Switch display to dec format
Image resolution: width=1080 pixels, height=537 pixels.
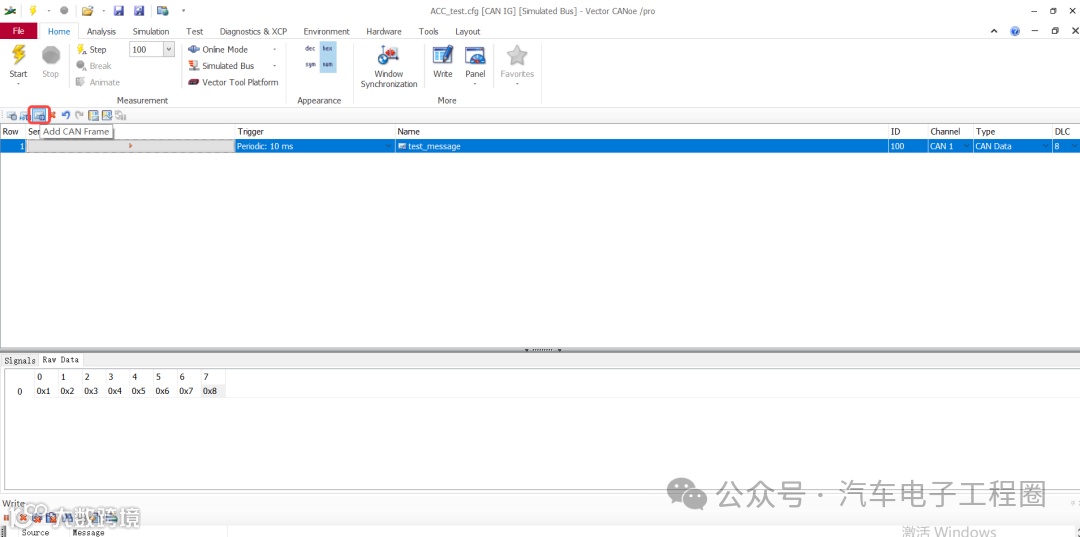tap(310, 49)
